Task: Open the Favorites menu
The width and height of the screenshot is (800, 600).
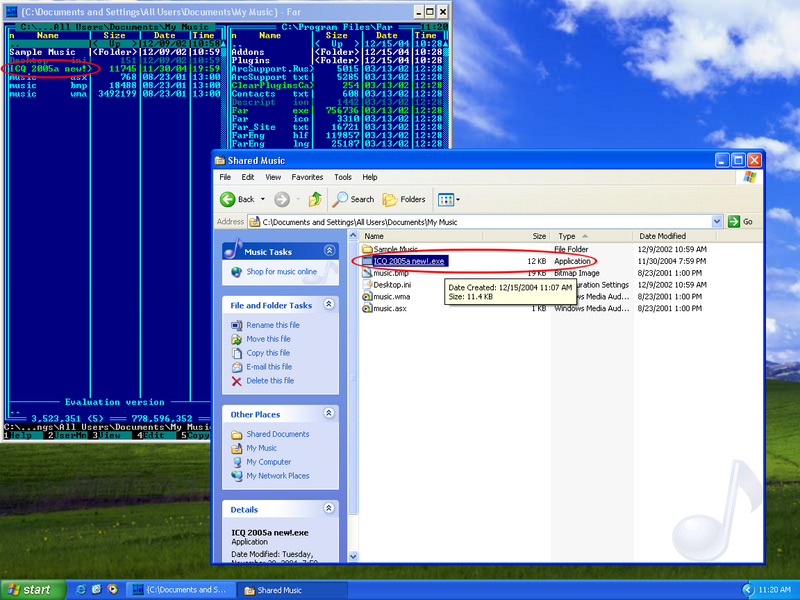Action: tap(307, 177)
